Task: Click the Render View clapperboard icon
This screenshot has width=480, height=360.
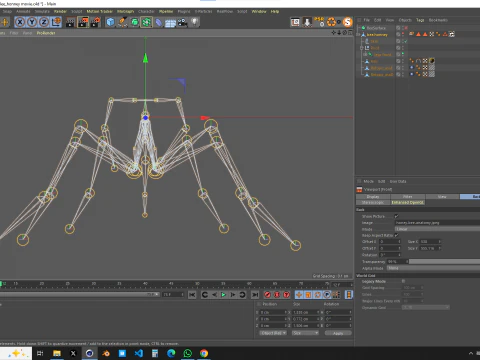Action: 71,22
